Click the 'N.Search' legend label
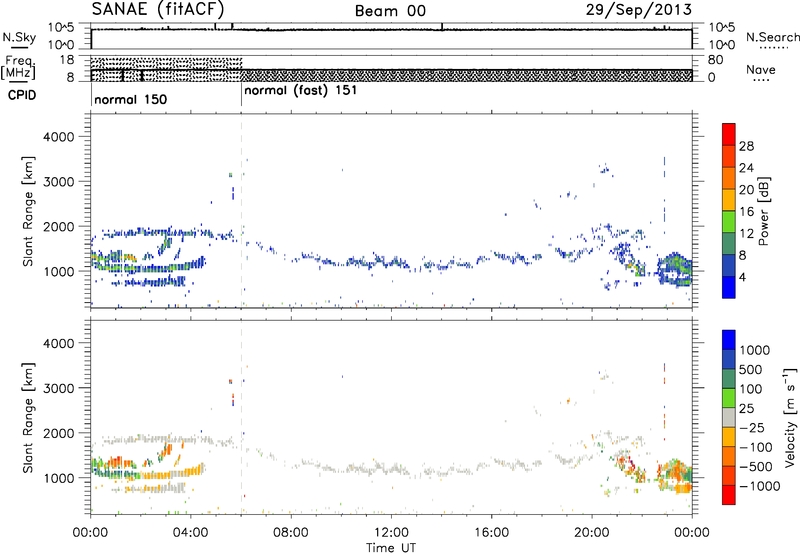Image resolution: width=800 pixels, height=554 pixels. pyautogui.click(x=772, y=37)
